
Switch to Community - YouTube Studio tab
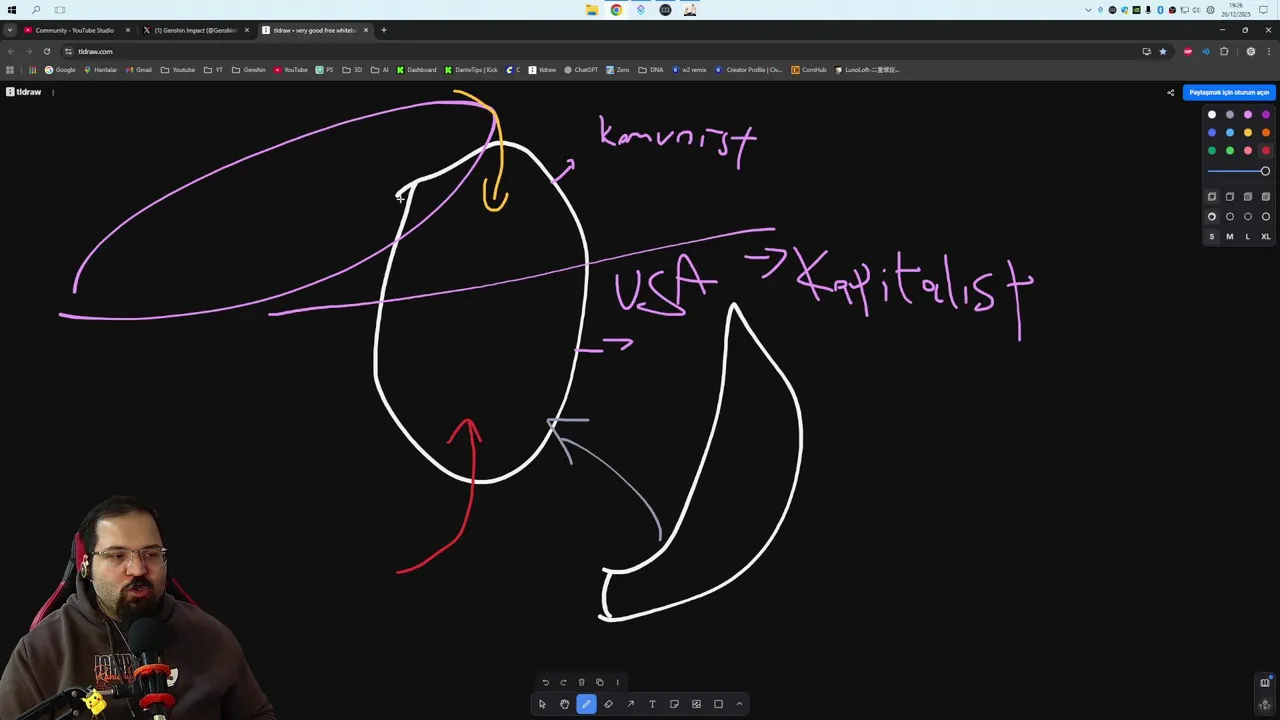pyautogui.click(x=76, y=30)
